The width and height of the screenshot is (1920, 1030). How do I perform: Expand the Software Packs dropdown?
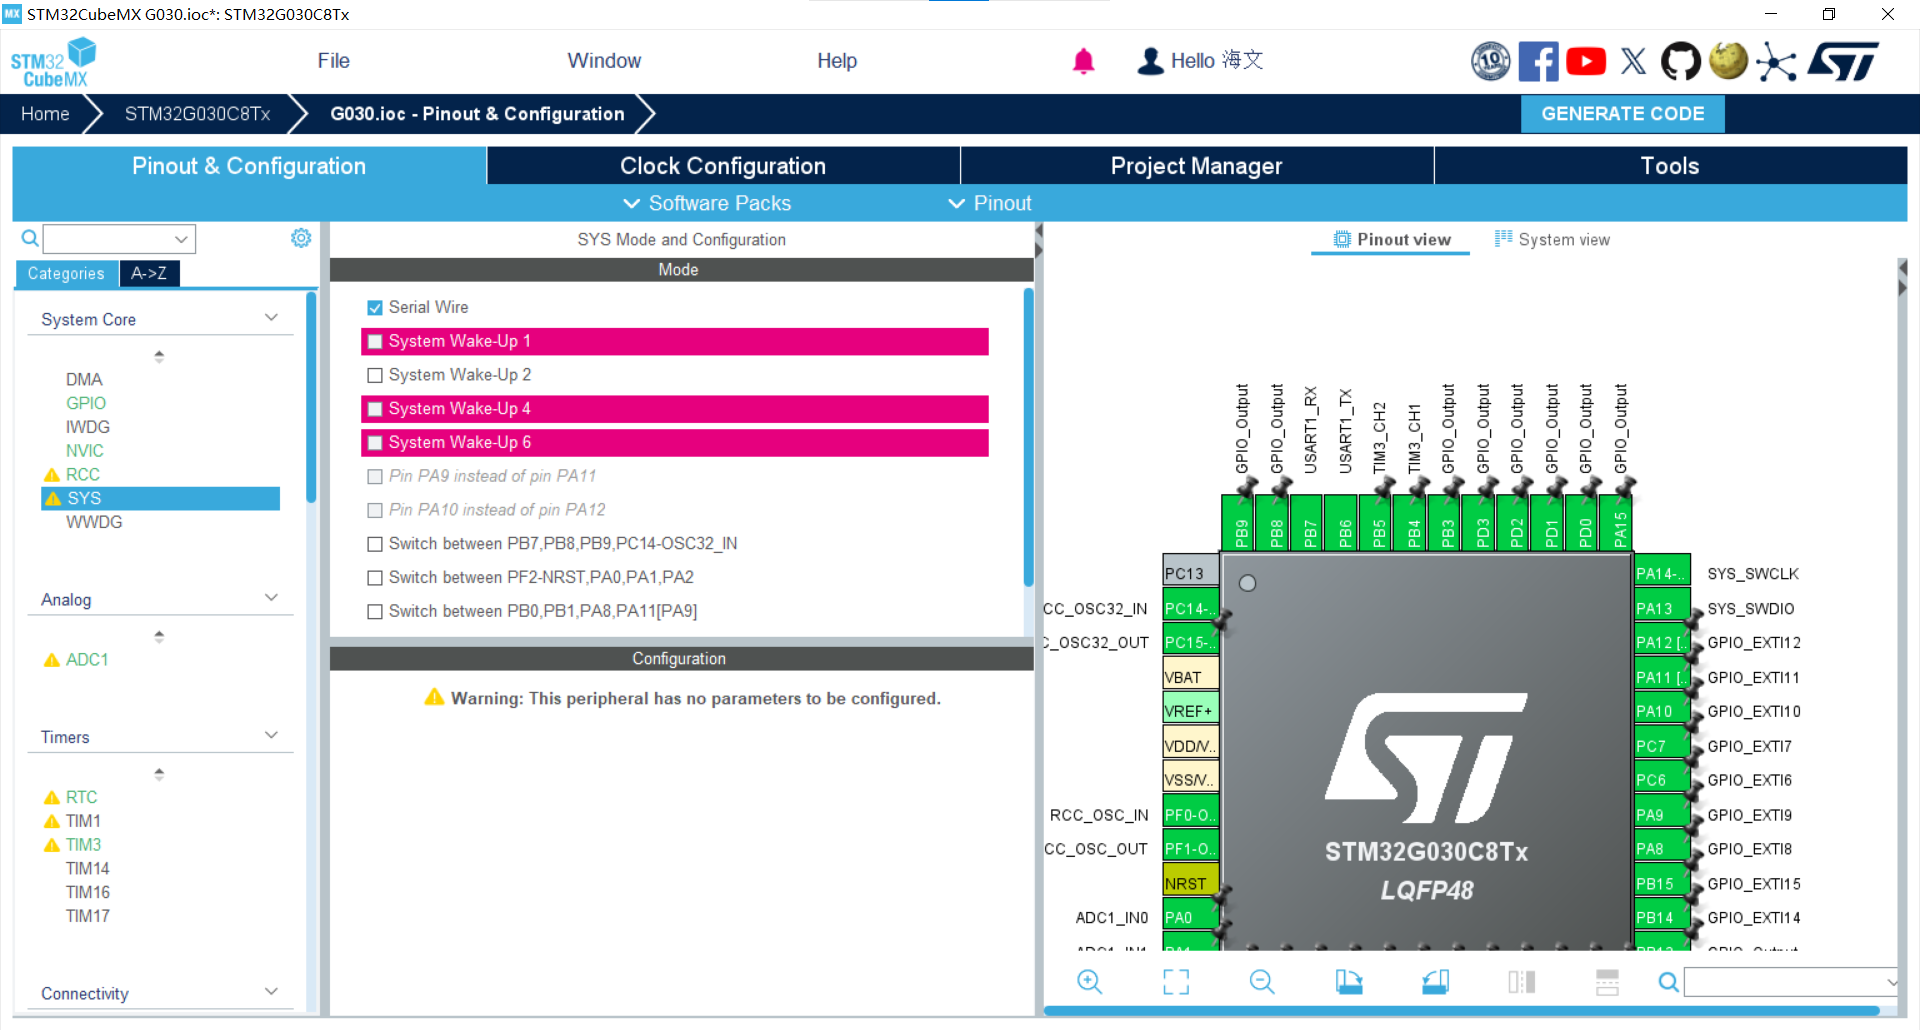point(707,203)
